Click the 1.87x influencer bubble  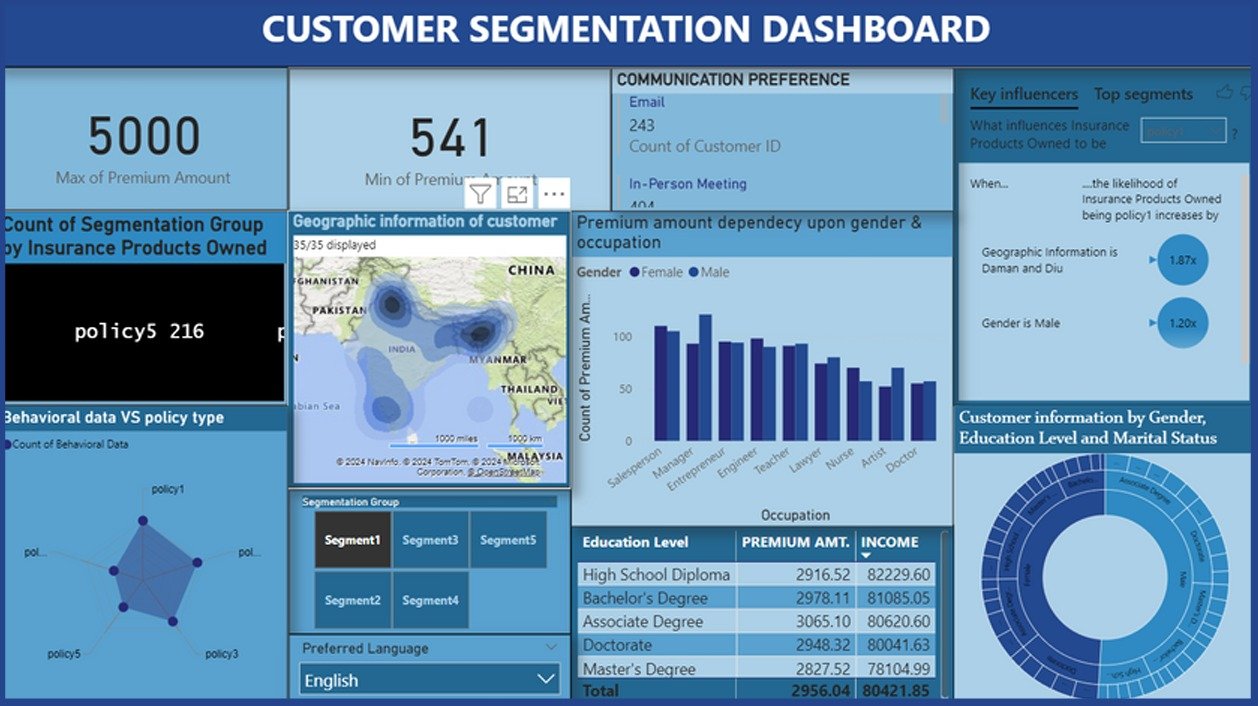[1182, 260]
